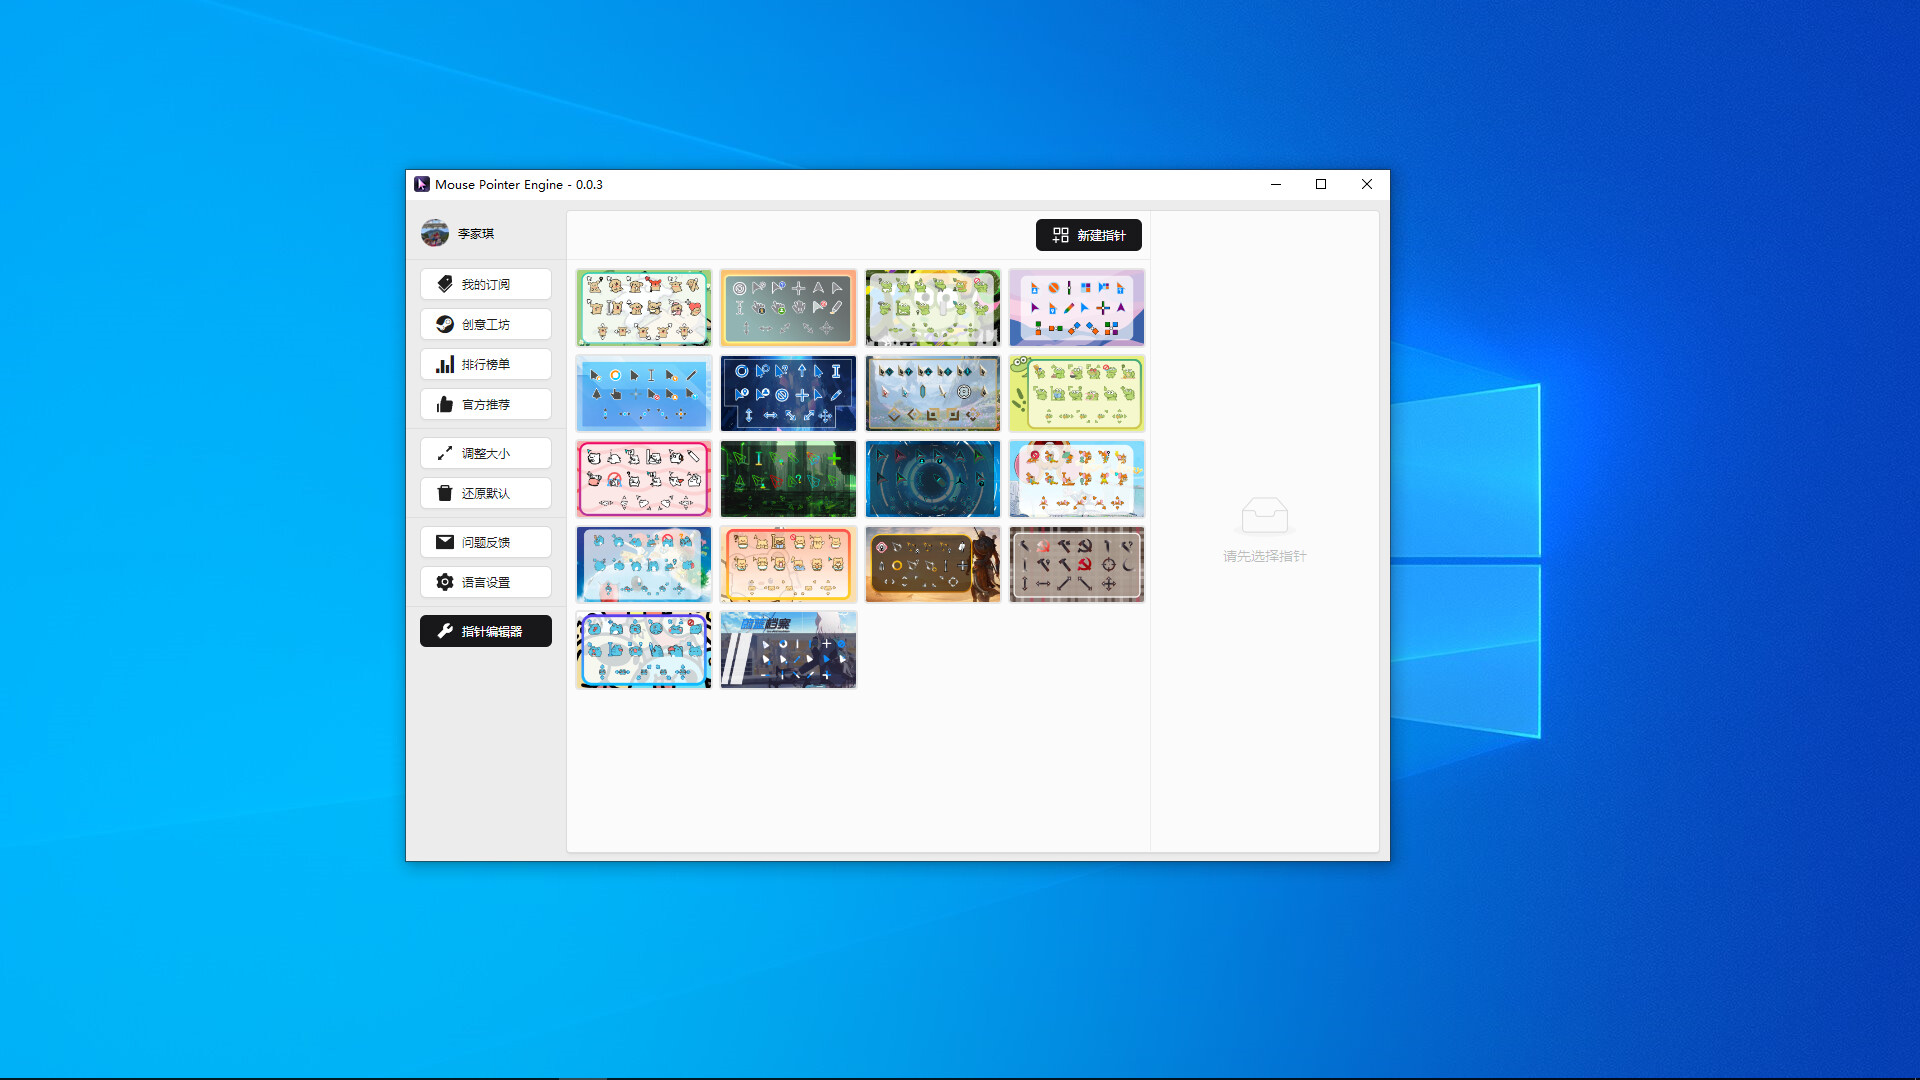Image resolution: width=1920 pixels, height=1080 pixels.
Task: Click the resize arrows icon beside 调整大小
Action: [445, 453]
